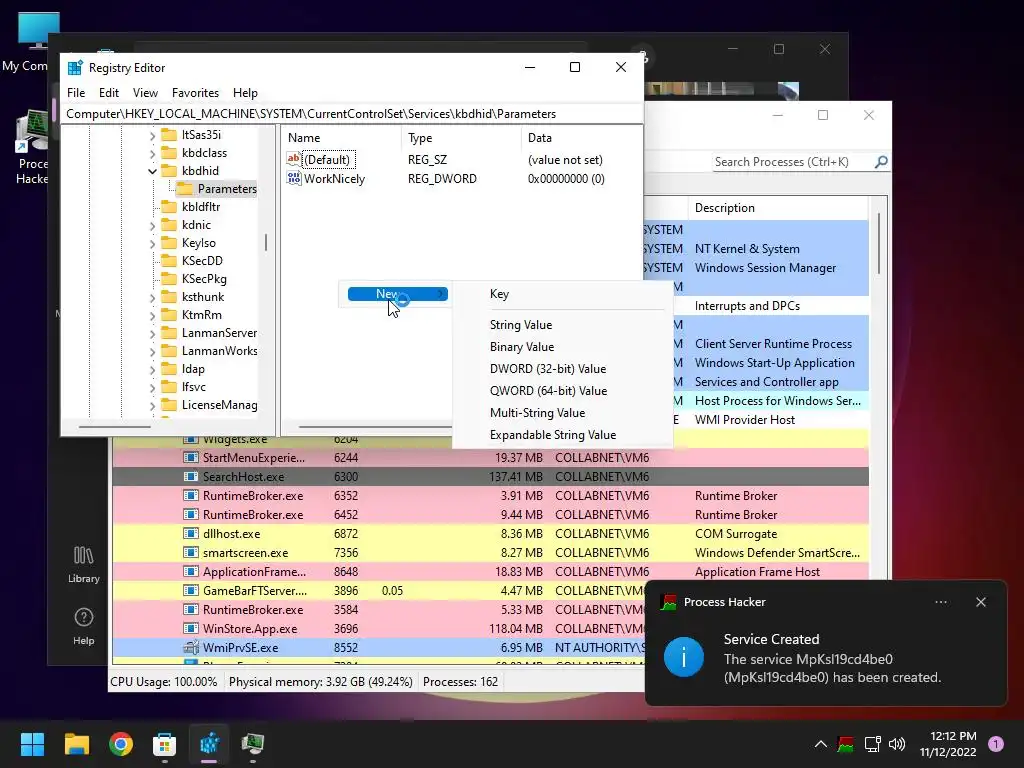
Task: Open Library in the background app sidebar
Action: coord(84,565)
